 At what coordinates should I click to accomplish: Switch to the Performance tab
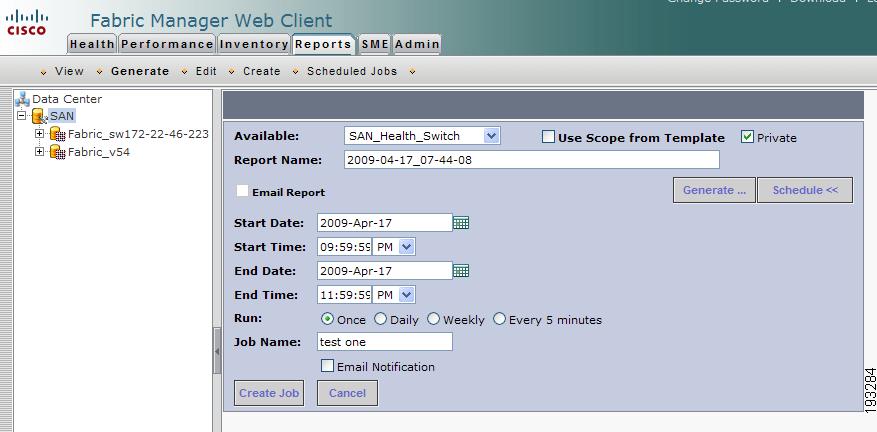click(x=167, y=44)
